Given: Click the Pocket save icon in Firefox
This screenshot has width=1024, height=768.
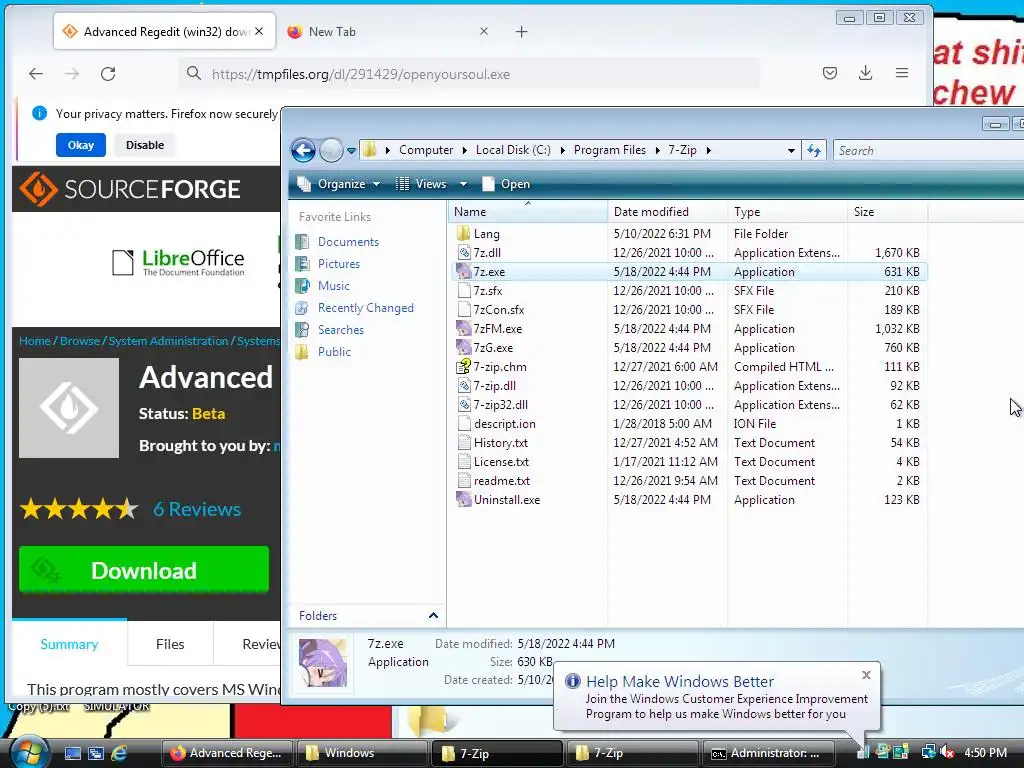Looking at the screenshot, I should (829, 73).
